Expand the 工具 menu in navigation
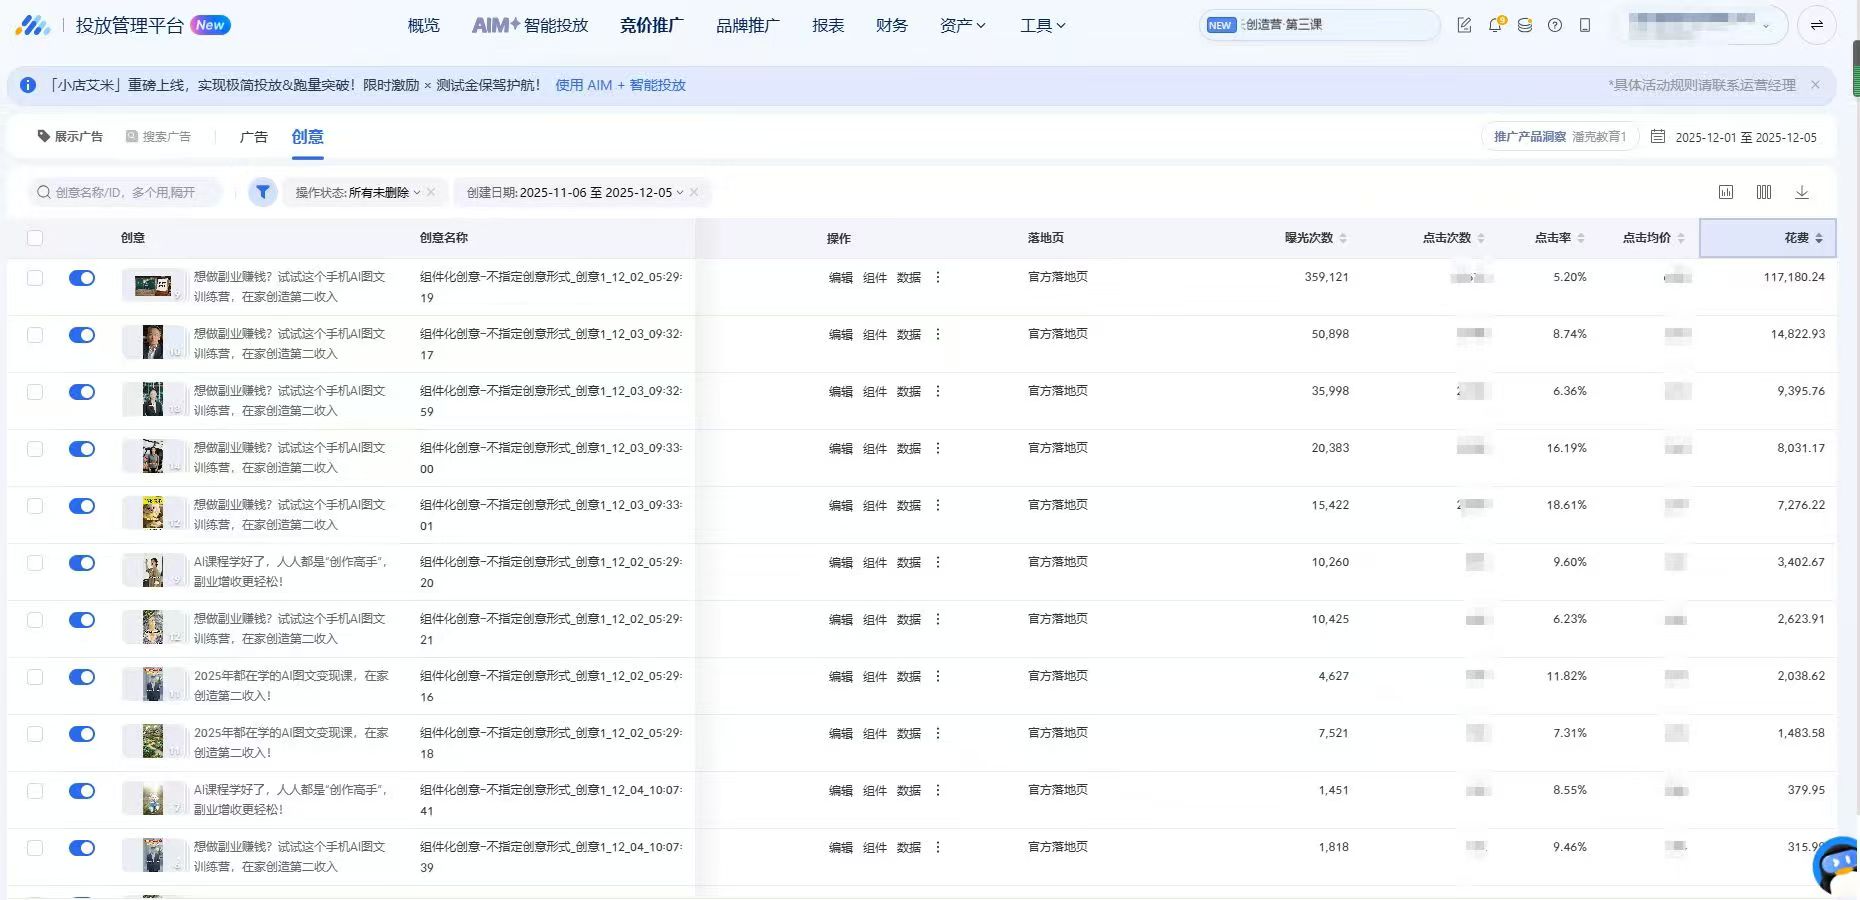 point(1043,25)
